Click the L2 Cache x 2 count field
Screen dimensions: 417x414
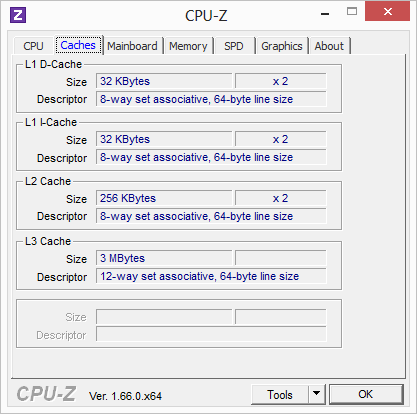281,198
